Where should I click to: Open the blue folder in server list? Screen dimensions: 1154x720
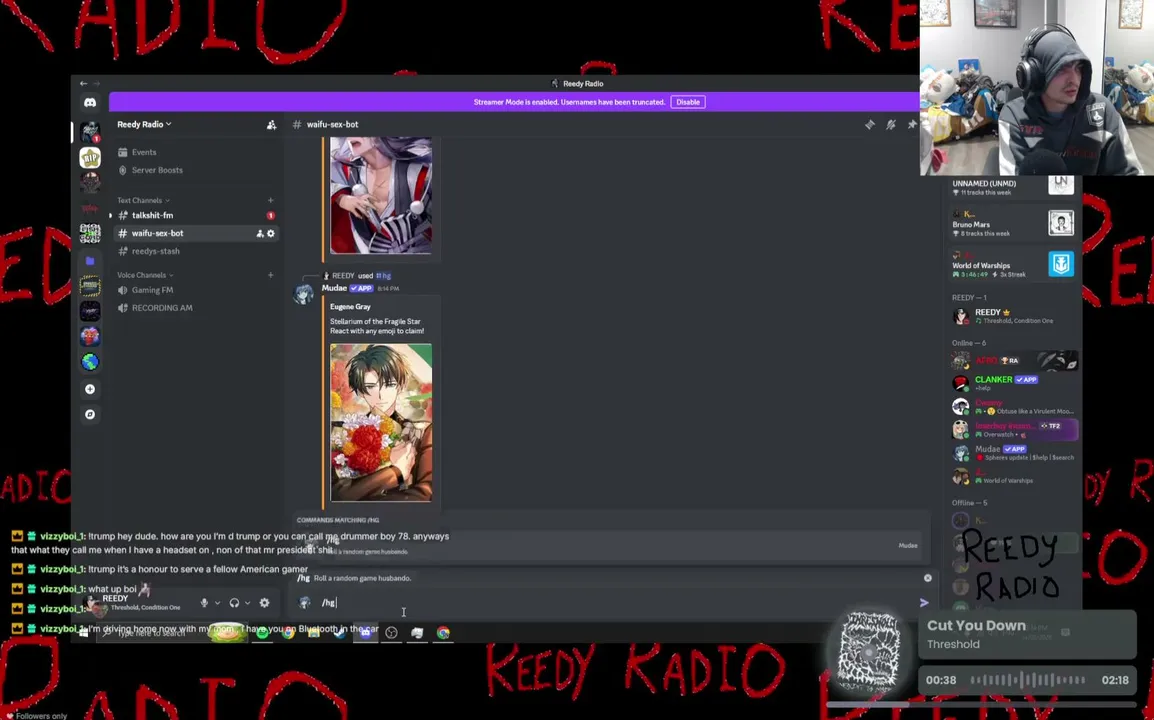[90, 261]
